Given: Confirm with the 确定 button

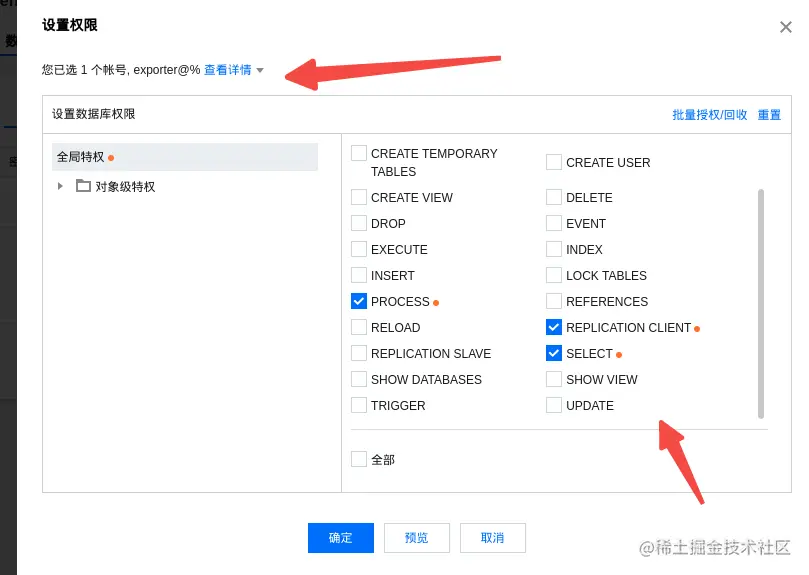Looking at the screenshot, I should 341,538.
